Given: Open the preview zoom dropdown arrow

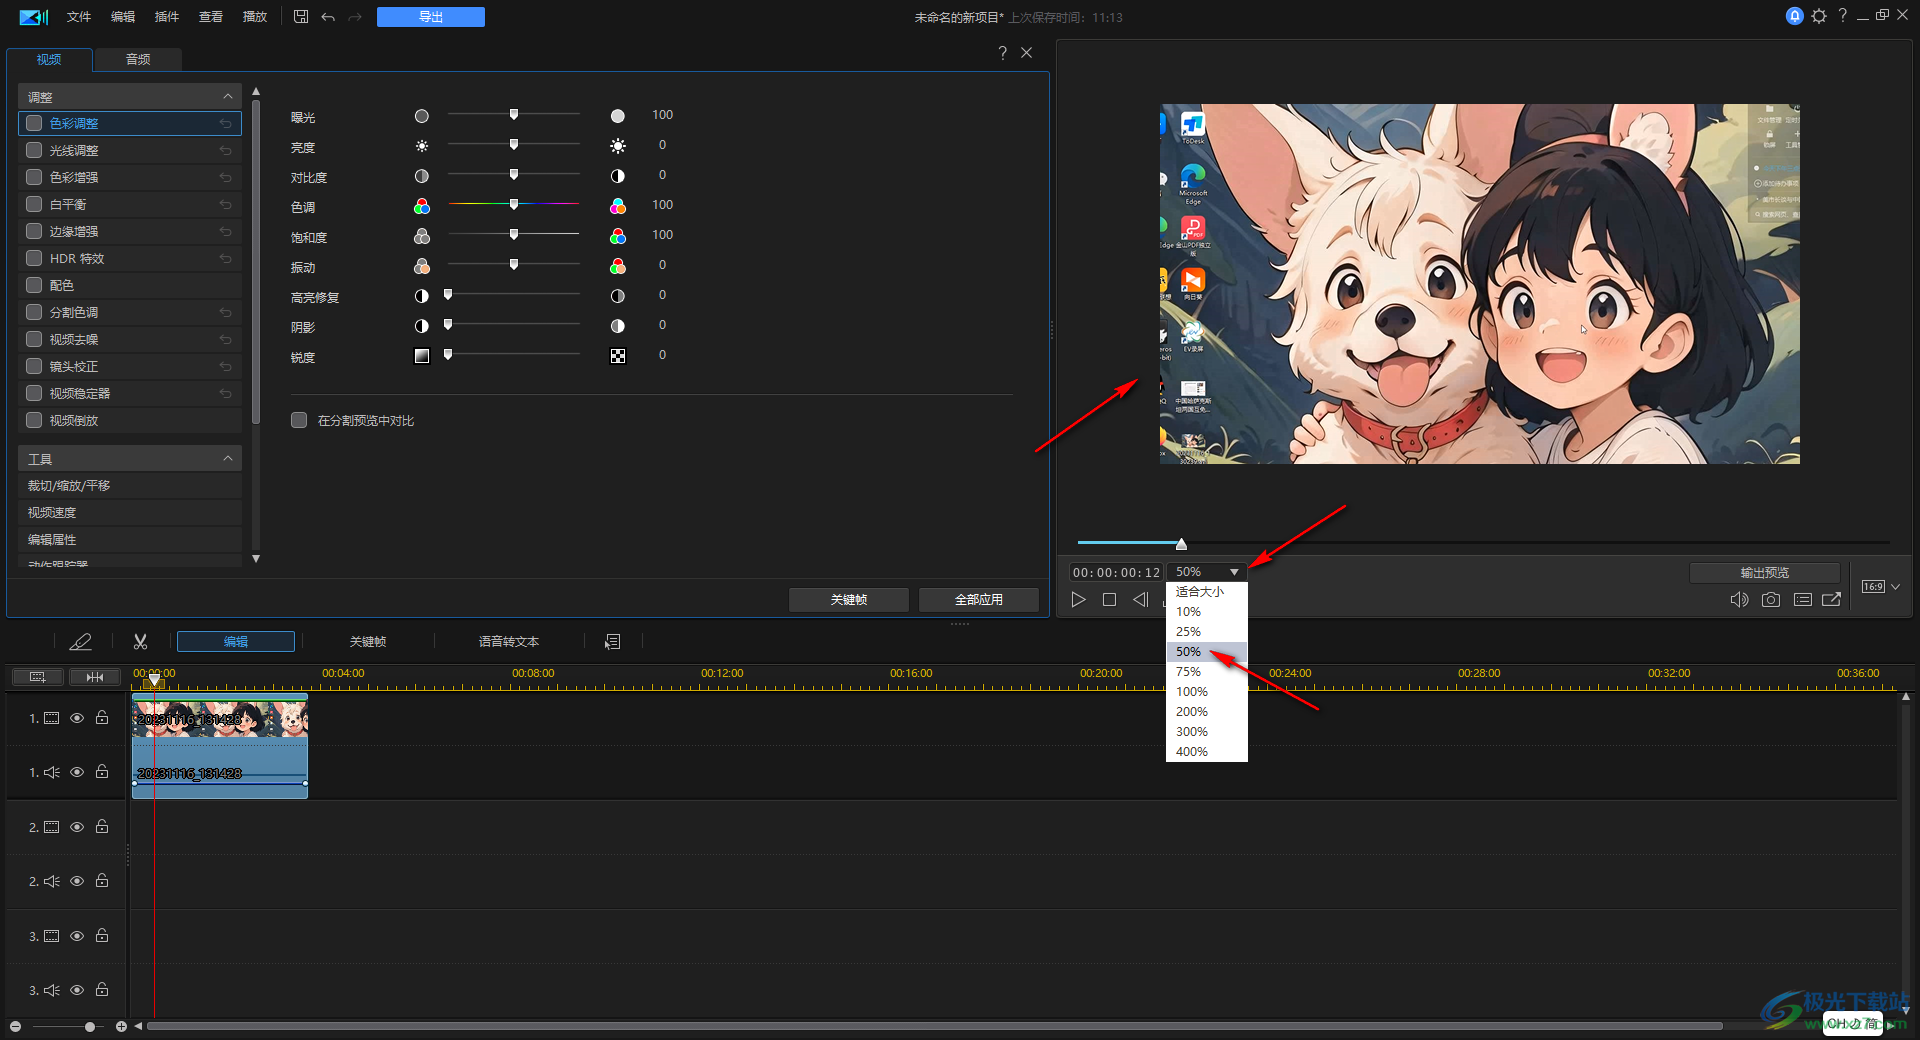Looking at the screenshot, I should tap(1235, 572).
